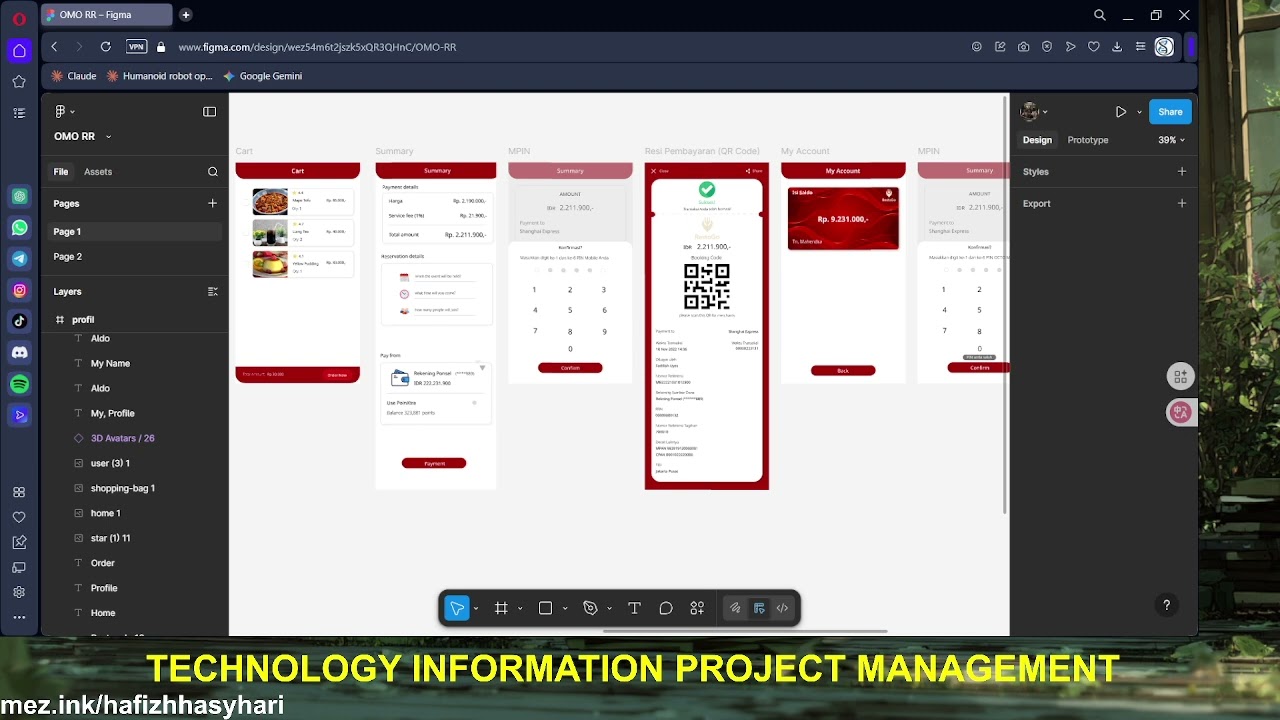Open the help menu

pos(1166,605)
